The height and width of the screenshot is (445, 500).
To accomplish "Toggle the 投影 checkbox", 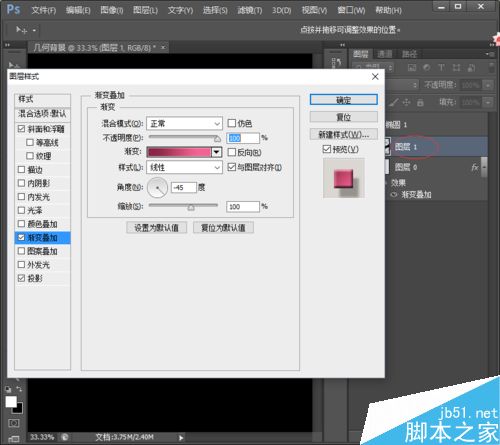I will pyautogui.click(x=21, y=278).
